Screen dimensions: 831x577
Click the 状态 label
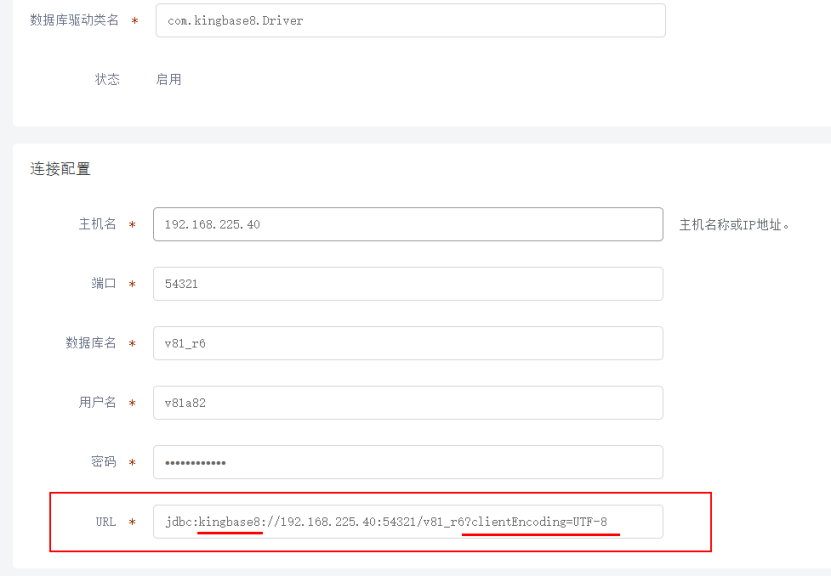[107, 79]
